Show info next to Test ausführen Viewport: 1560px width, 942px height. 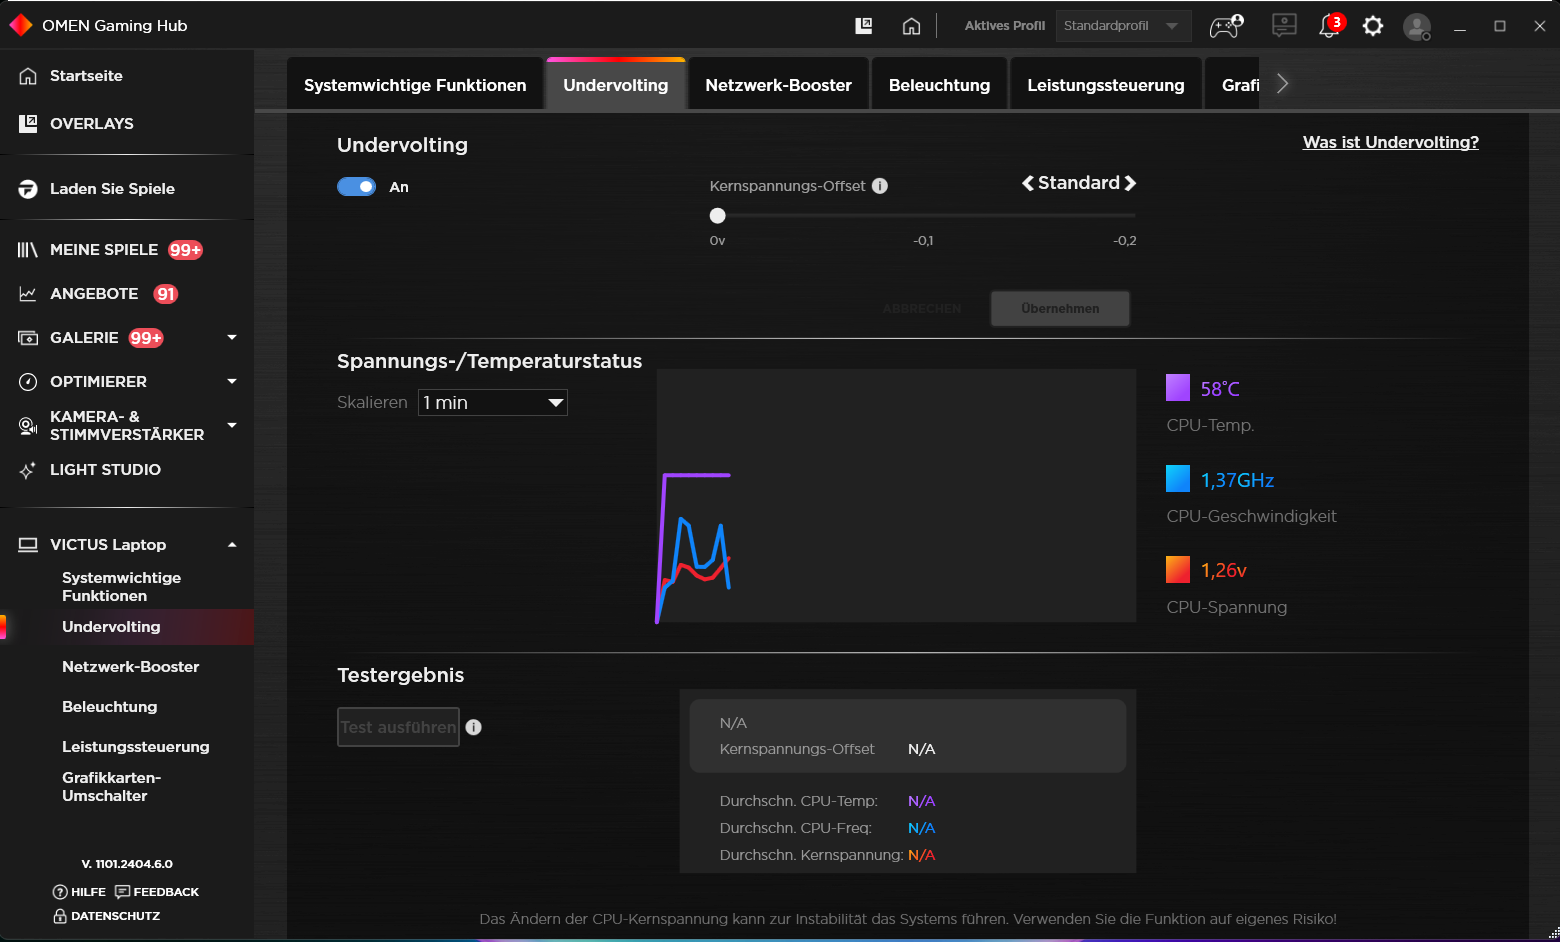[x=474, y=727]
